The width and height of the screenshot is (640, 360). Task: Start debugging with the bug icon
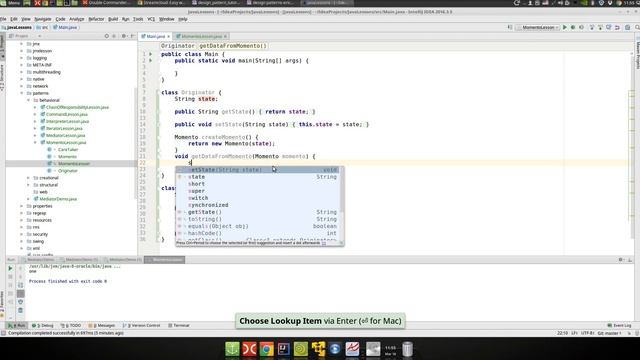coord(573,27)
